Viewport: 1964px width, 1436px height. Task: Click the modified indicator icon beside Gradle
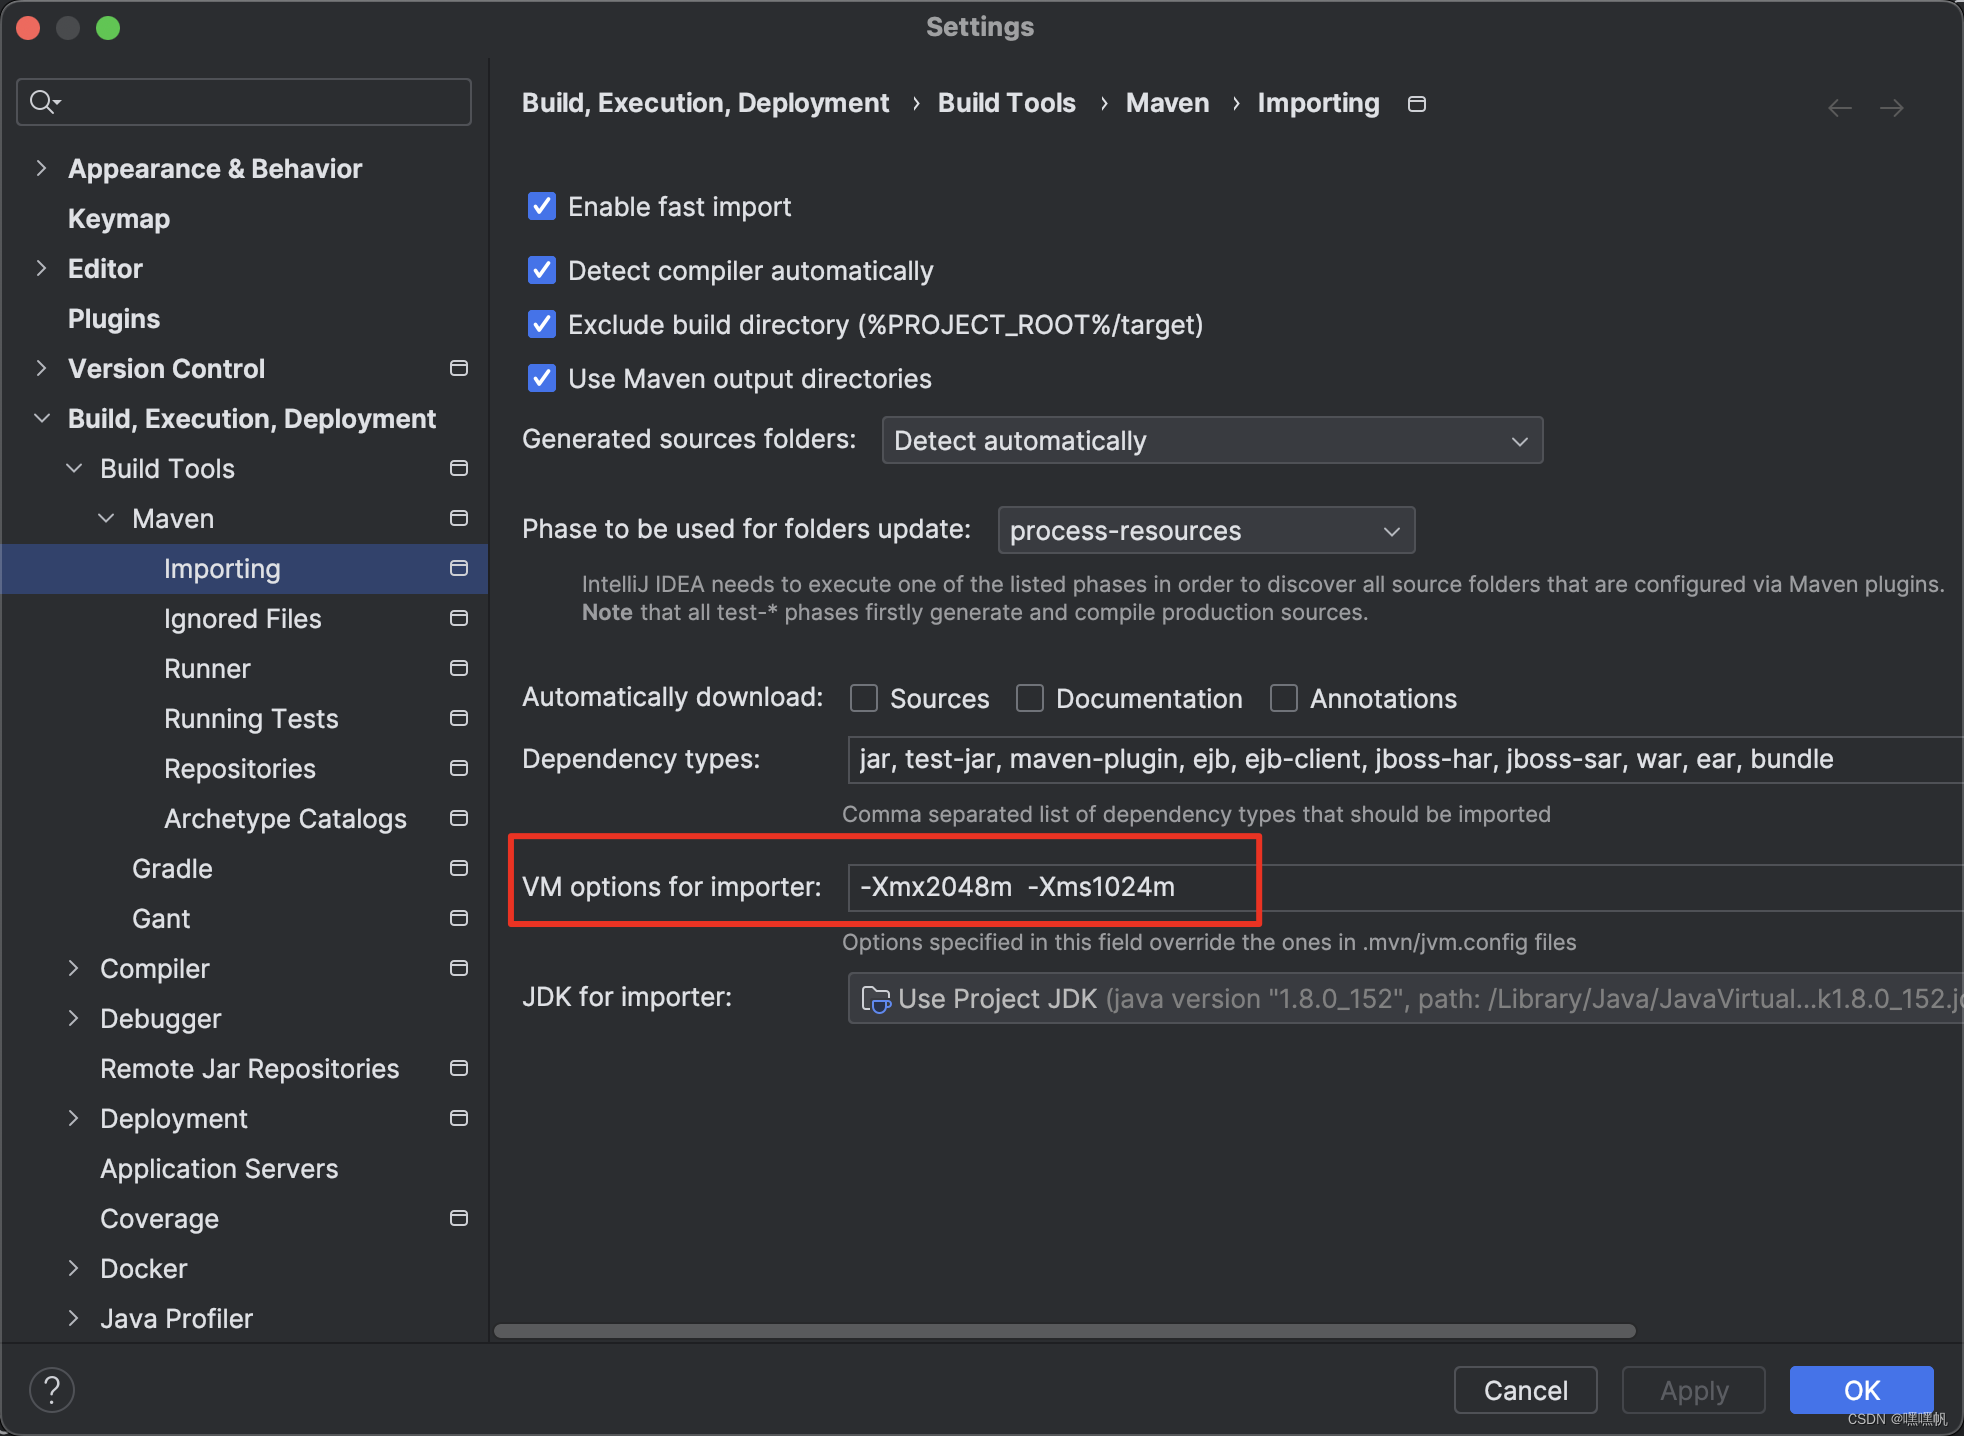(458, 868)
